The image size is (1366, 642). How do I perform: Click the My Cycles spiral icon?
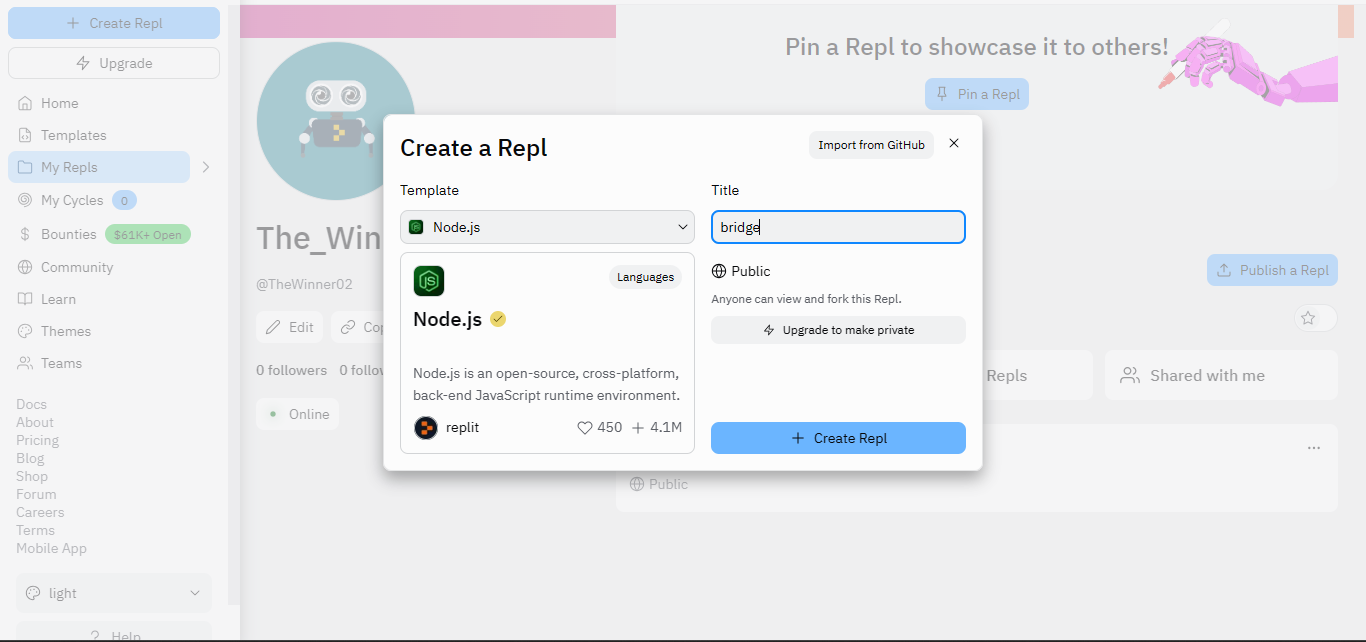click(x=25, y=200)
